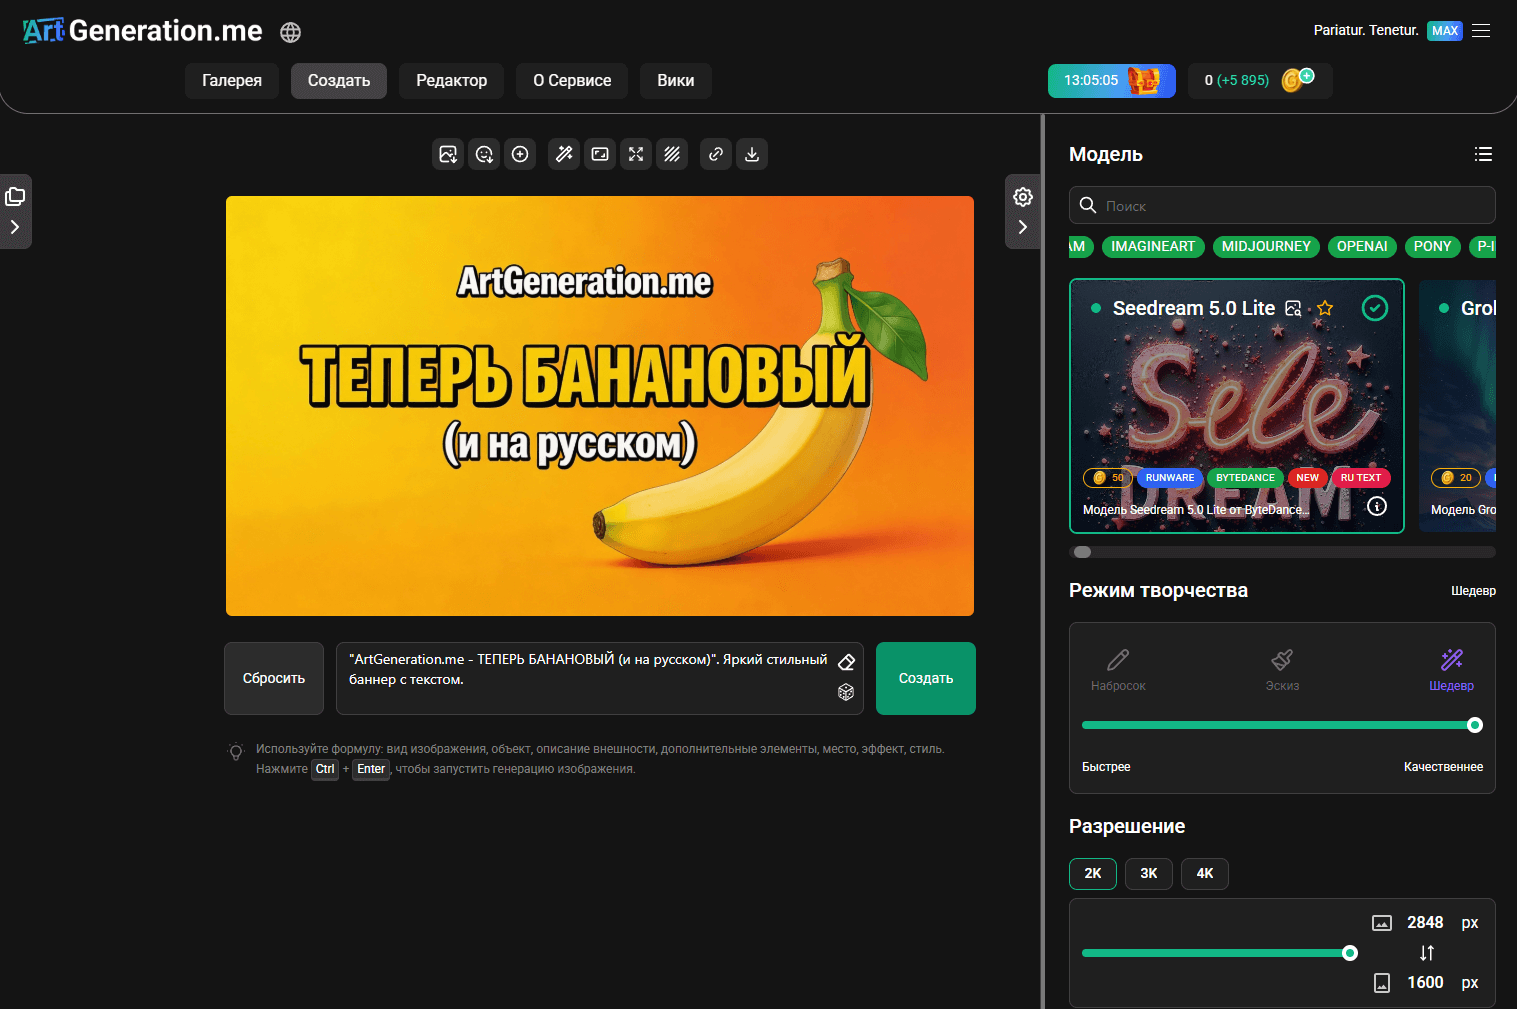Click the resolution size slider handle
Screen dimensions: 1517x1009
(x=1350, y=953)
